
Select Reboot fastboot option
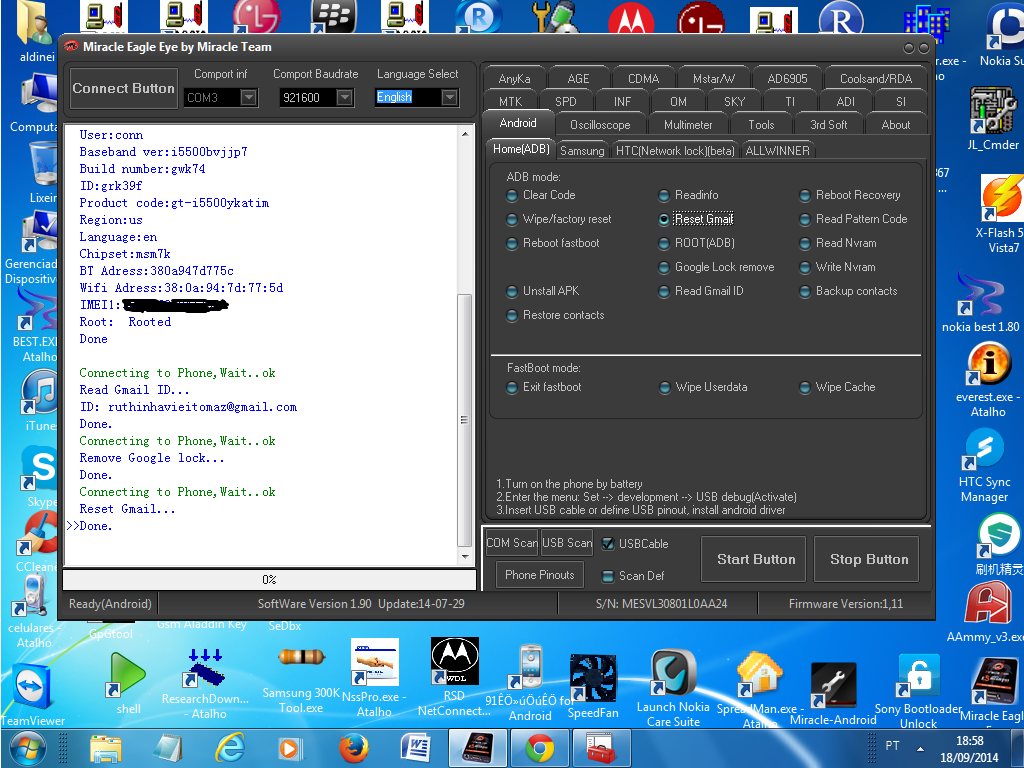(x=553, y=243)
